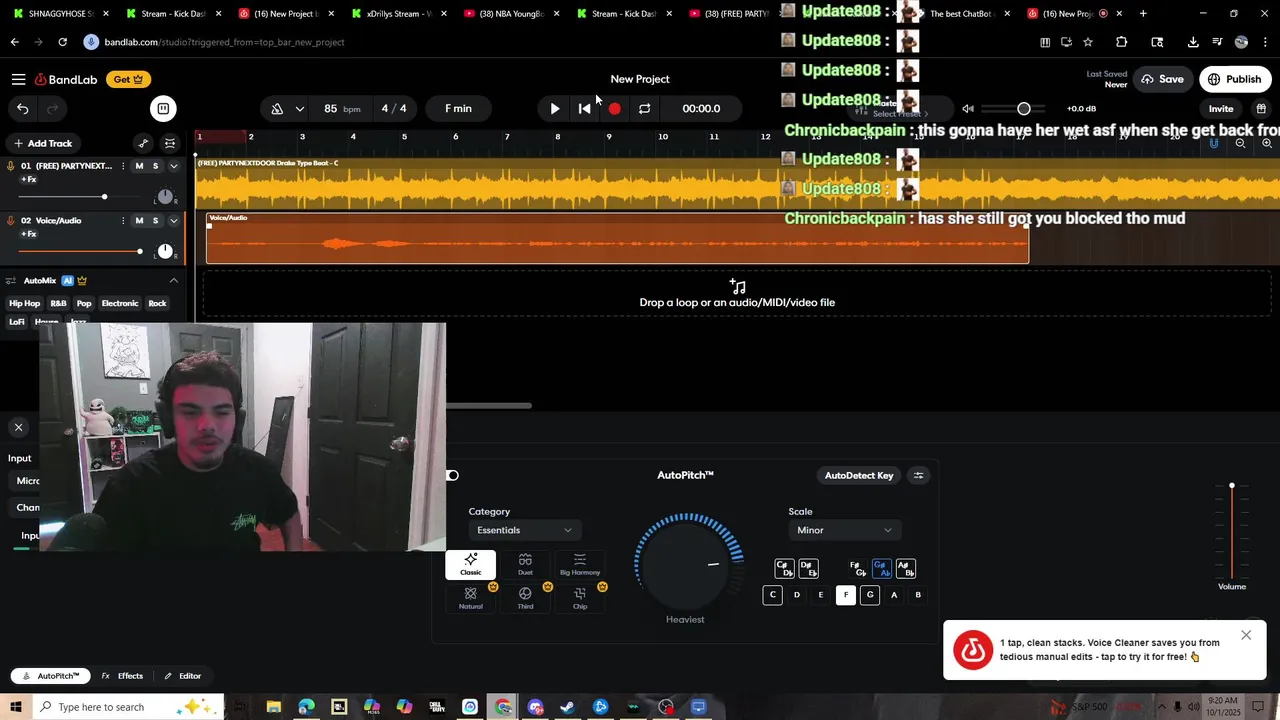The width and height of the screenshot is (1280, 720).
Task: Click the 85 bpm tempo field
Action: click(x=341, y=108)
